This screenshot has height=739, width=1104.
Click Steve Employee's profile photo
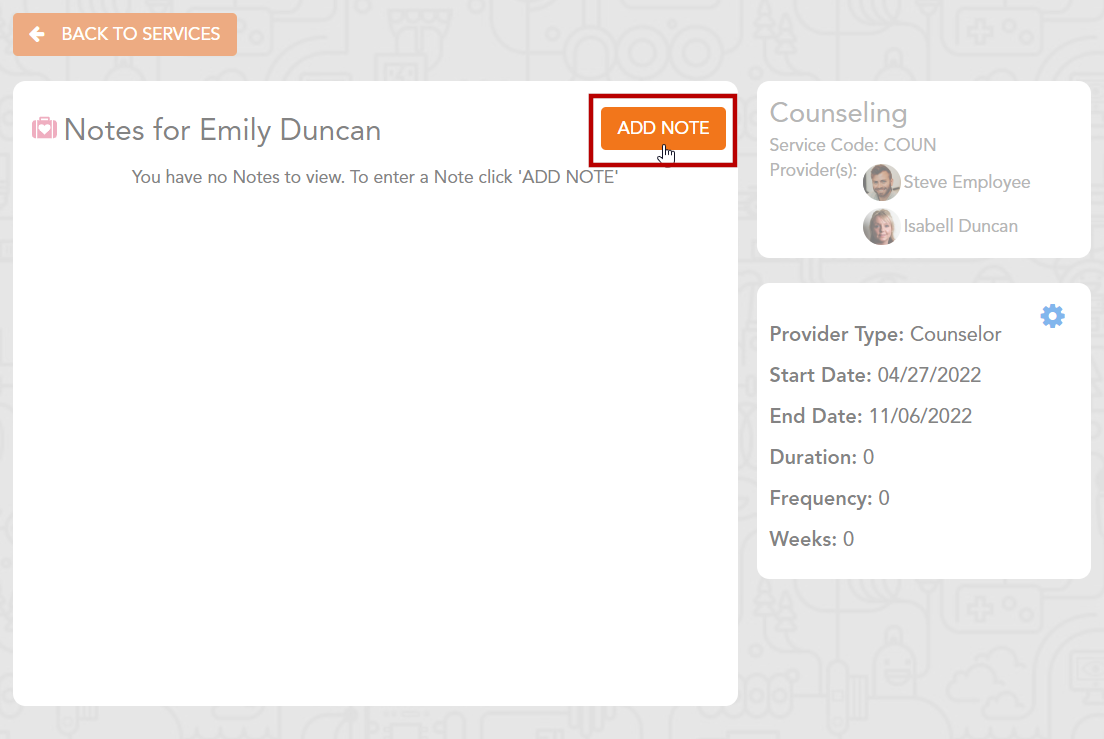(881, 182)
